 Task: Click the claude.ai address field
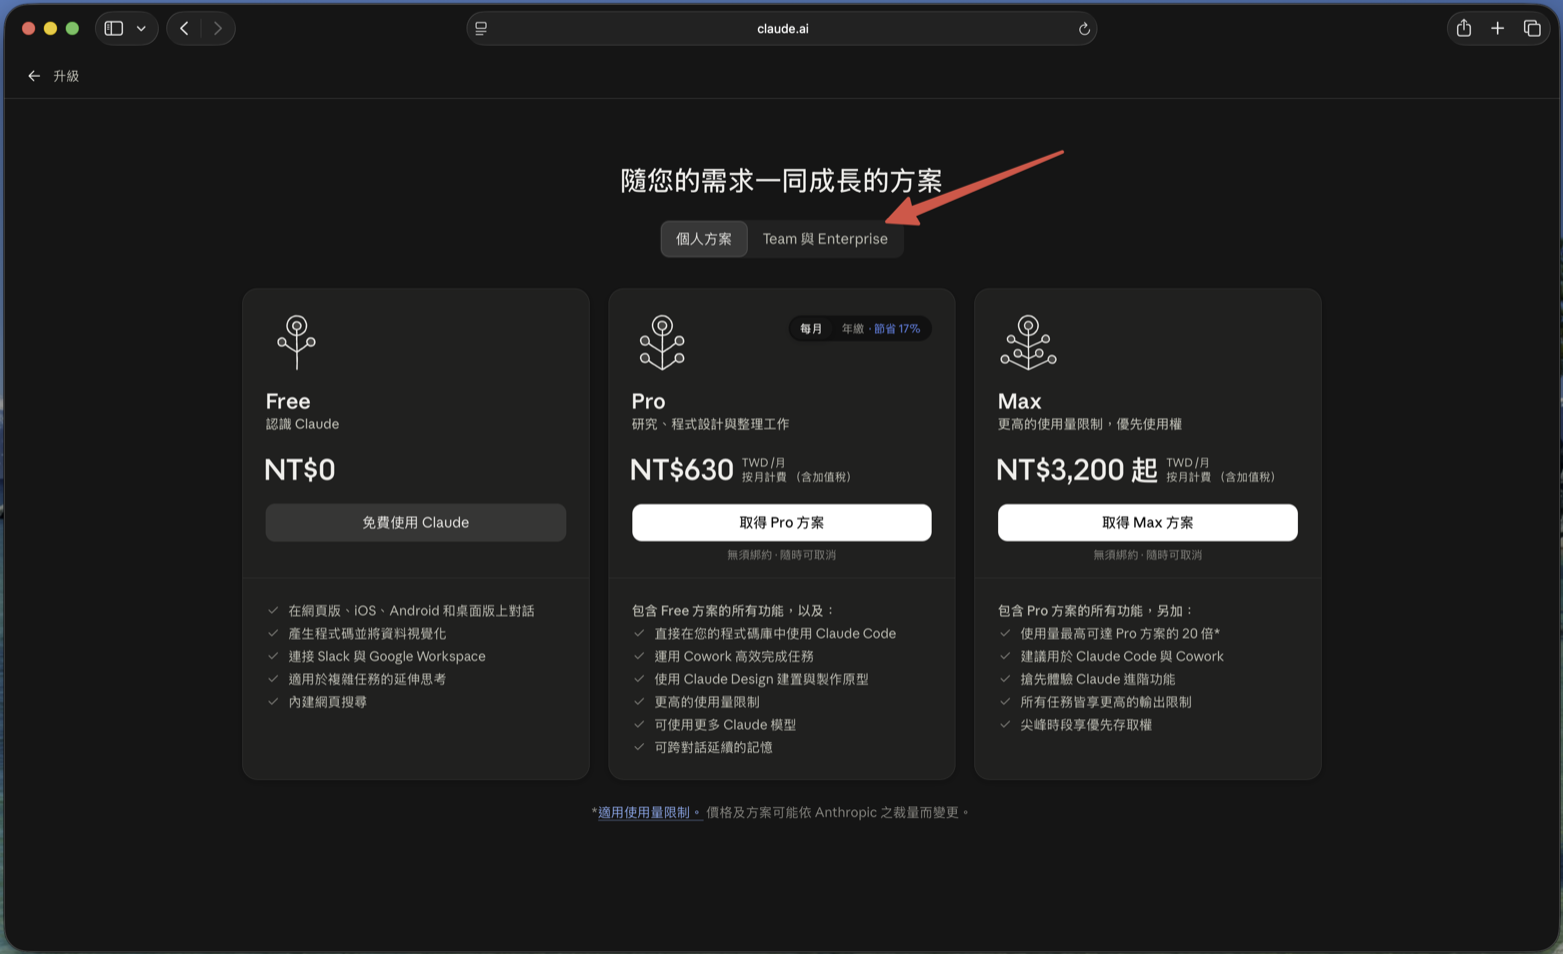782,28
